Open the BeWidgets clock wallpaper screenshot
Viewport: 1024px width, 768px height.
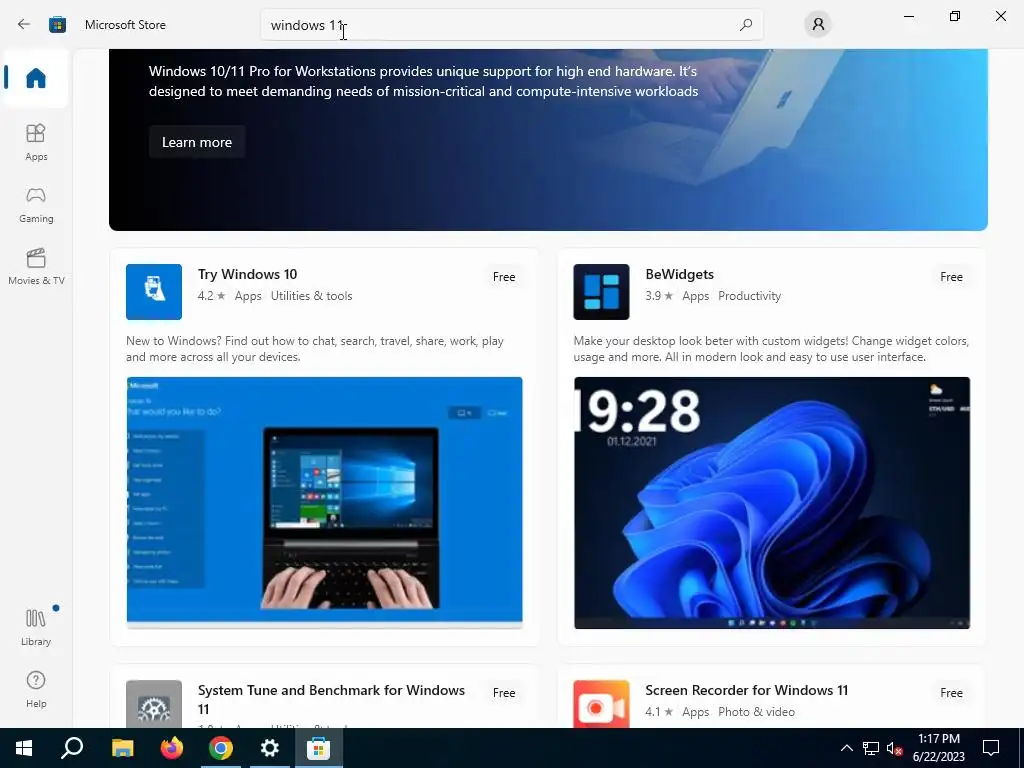pyautogui.click(x=772, y=502)
